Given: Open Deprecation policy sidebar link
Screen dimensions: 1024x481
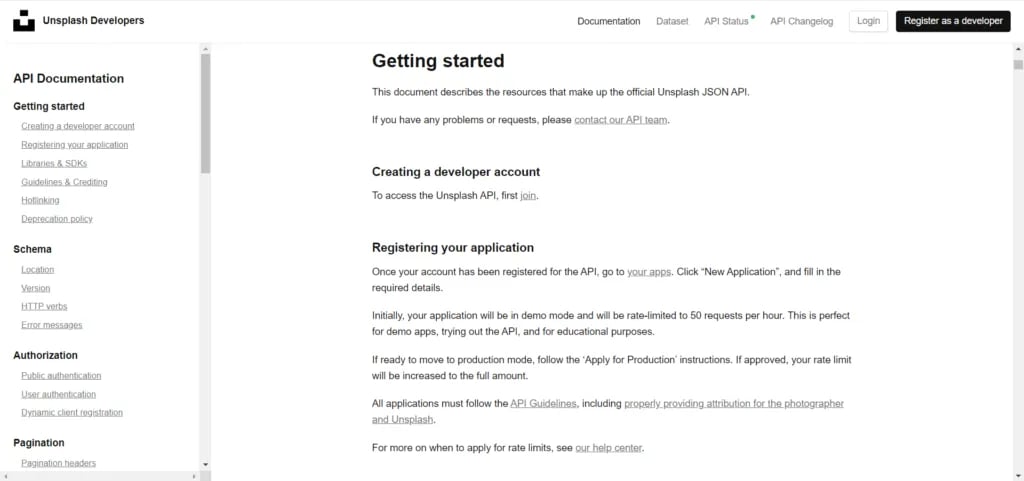Looking at the screenshot, I should tap(57, 219).
